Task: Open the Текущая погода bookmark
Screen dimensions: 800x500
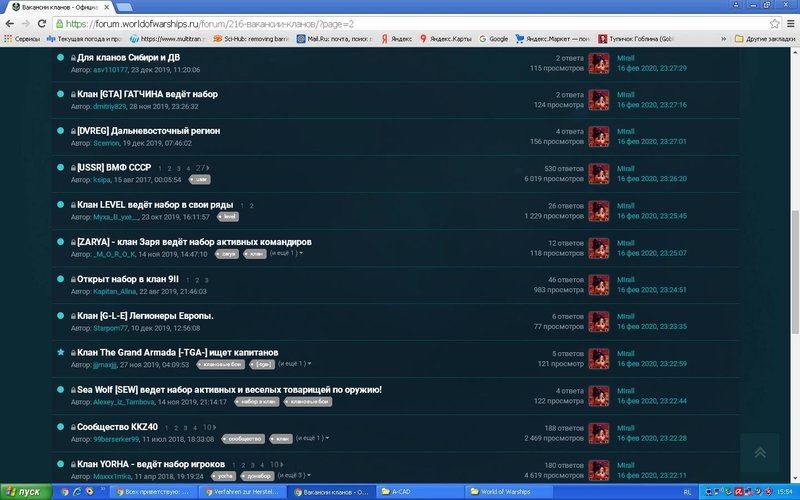Action: pos(84,39)
